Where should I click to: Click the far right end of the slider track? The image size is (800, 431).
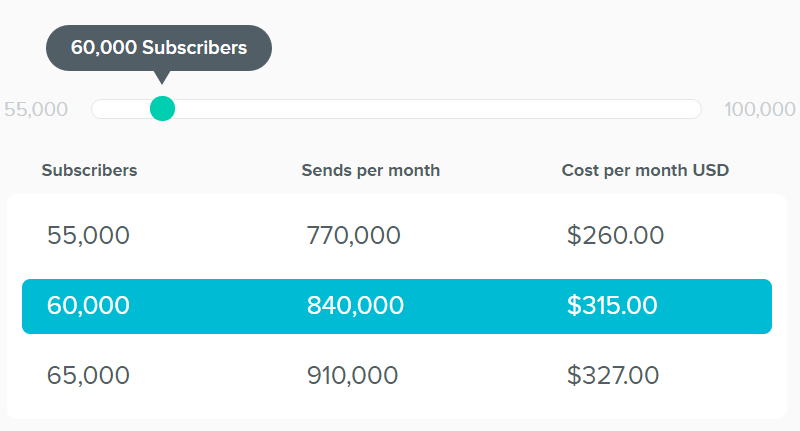[694, 109]
